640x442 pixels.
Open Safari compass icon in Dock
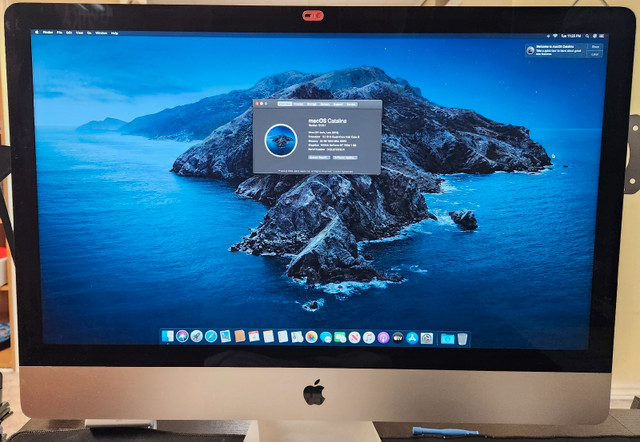tap(211, 337)
